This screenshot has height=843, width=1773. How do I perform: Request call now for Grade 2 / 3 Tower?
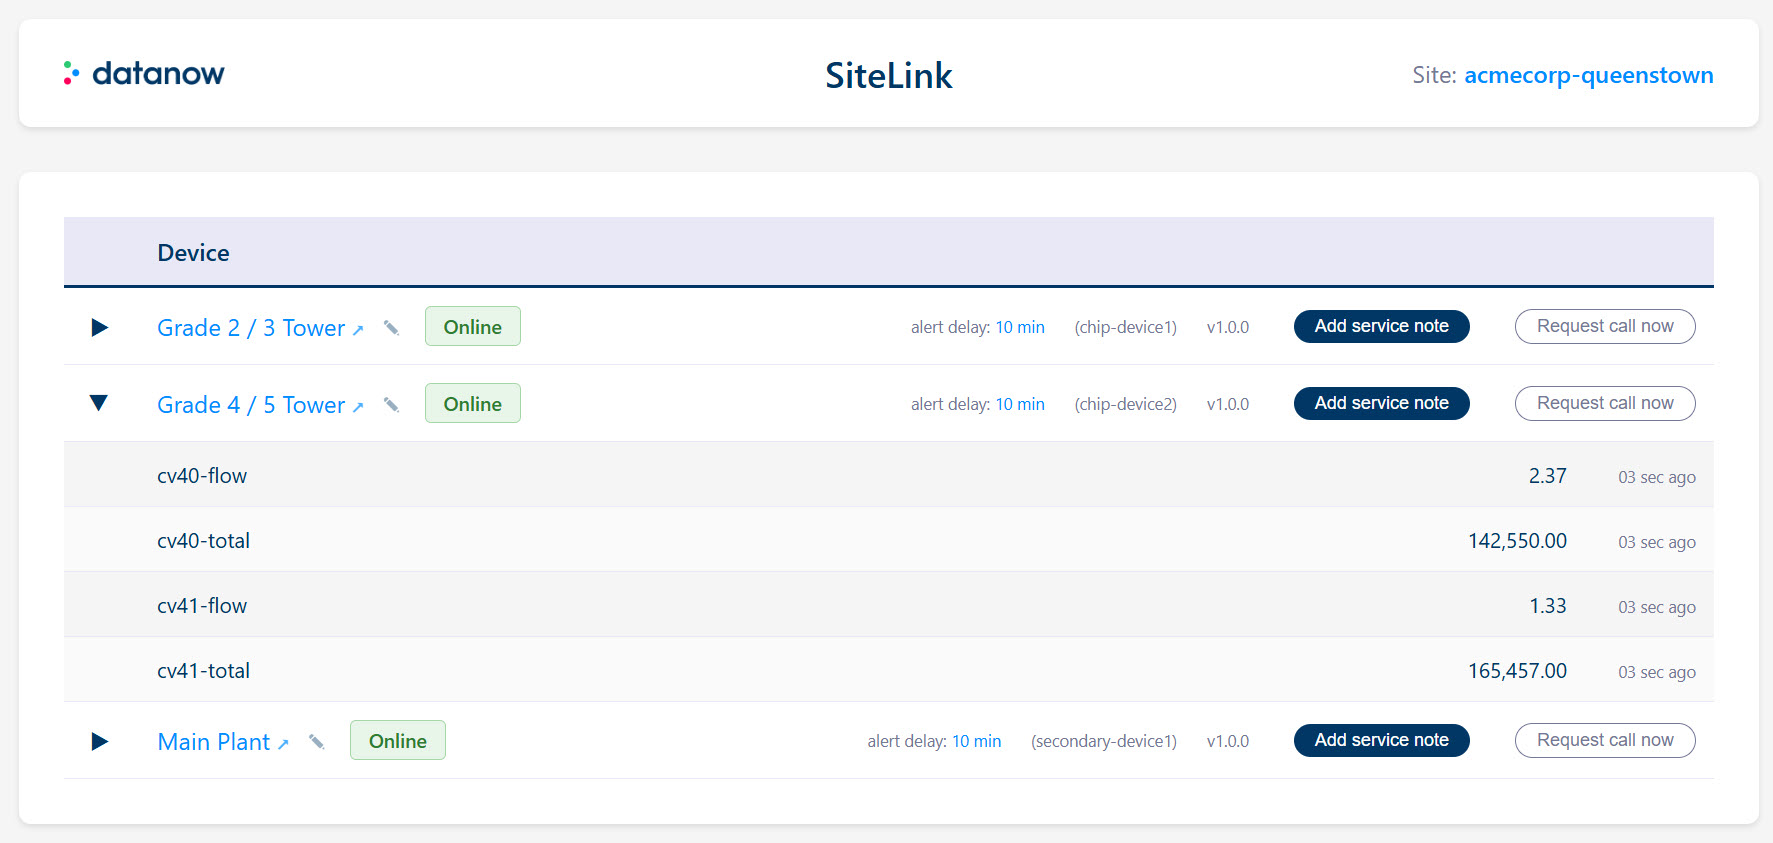click(1605, 326)
